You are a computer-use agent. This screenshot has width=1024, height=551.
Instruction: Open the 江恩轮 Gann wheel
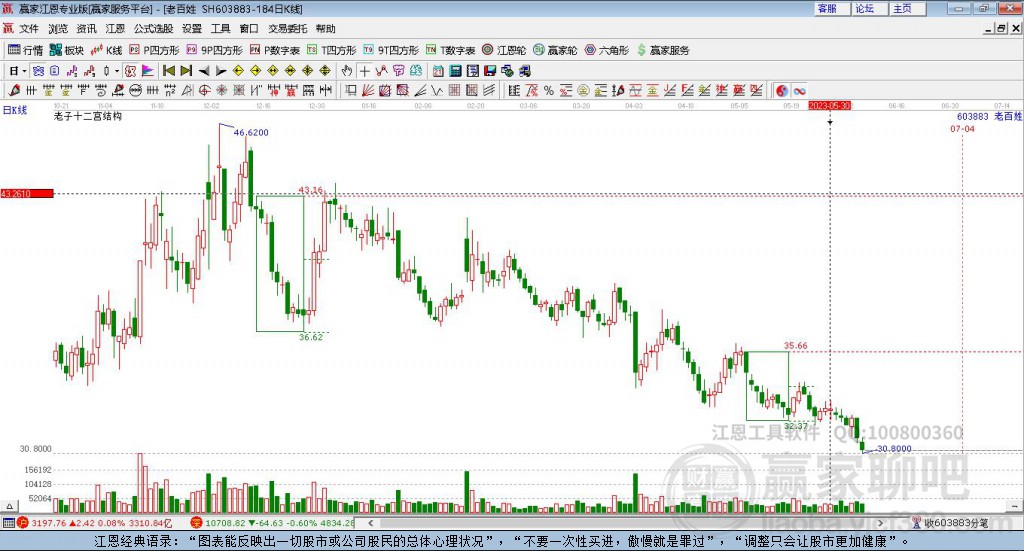point(504,50)
